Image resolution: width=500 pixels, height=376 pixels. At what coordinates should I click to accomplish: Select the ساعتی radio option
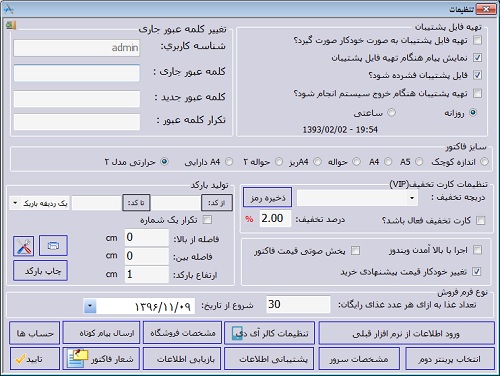(392, 113)
